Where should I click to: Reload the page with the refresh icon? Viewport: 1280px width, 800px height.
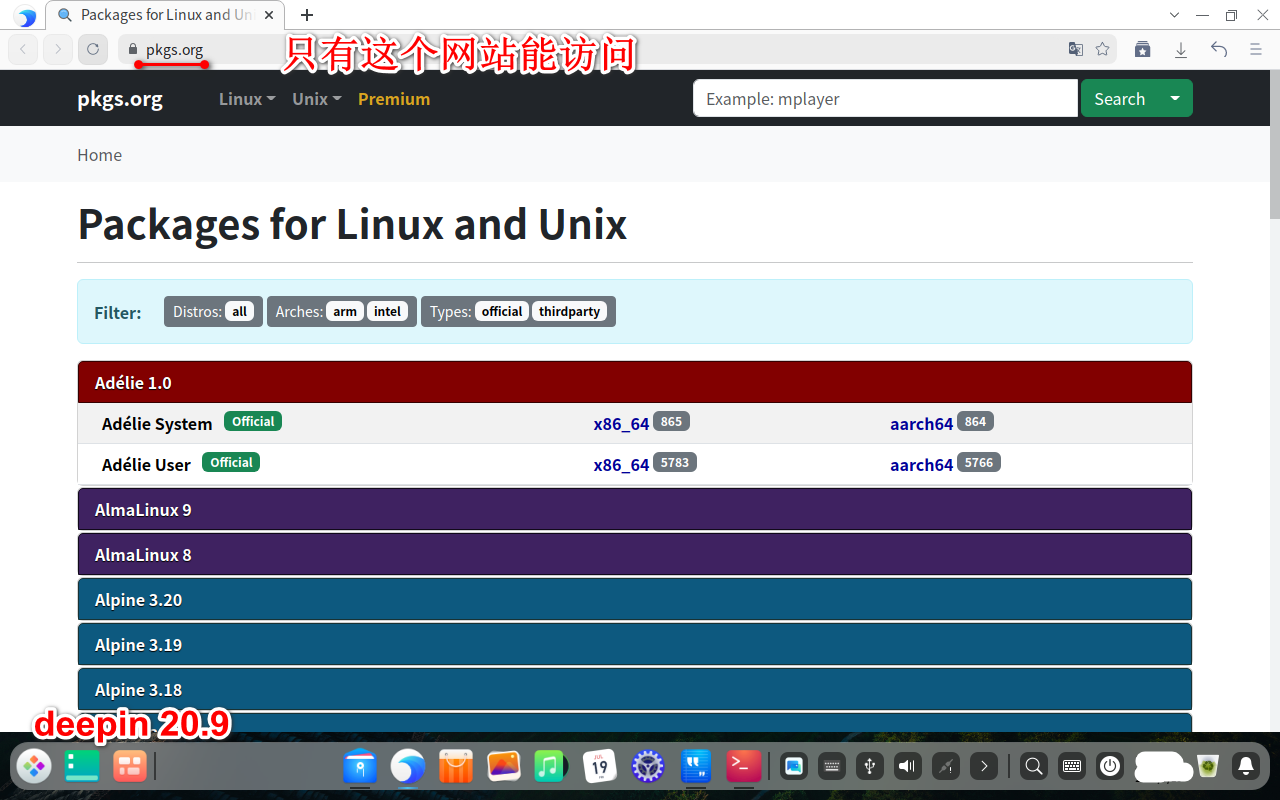coord(92,48)
